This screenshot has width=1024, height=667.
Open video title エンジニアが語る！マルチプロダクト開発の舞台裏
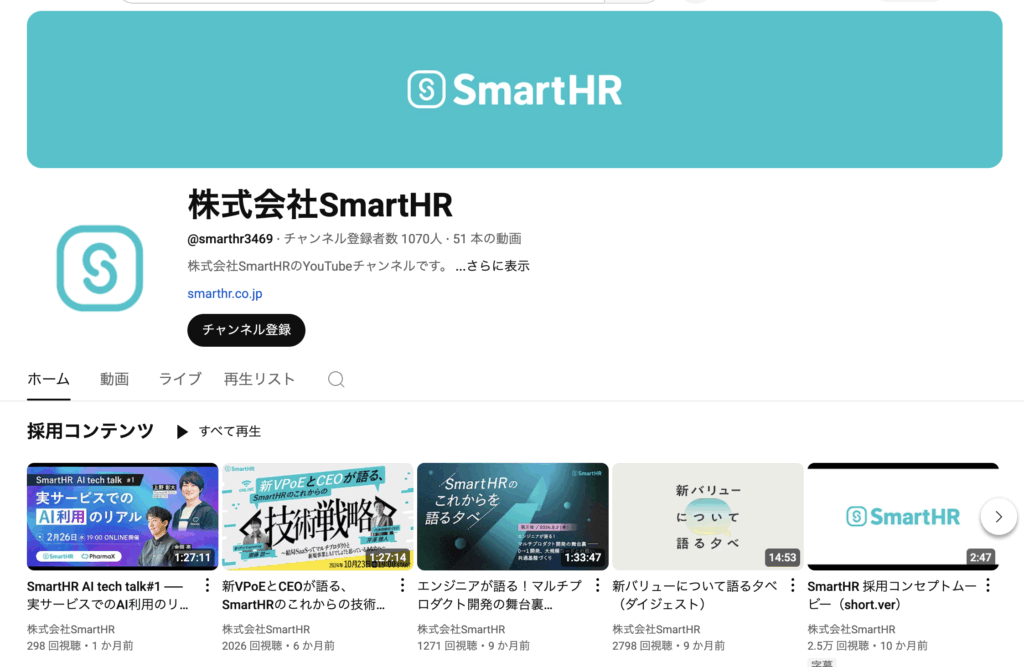[500, 595]
